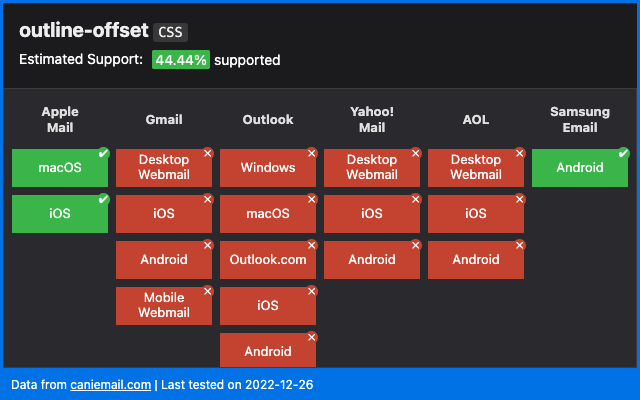This screenshot has width=640, height=400.
Task: Select the Samsung Email column header
Action: click(x=580, y=120)
